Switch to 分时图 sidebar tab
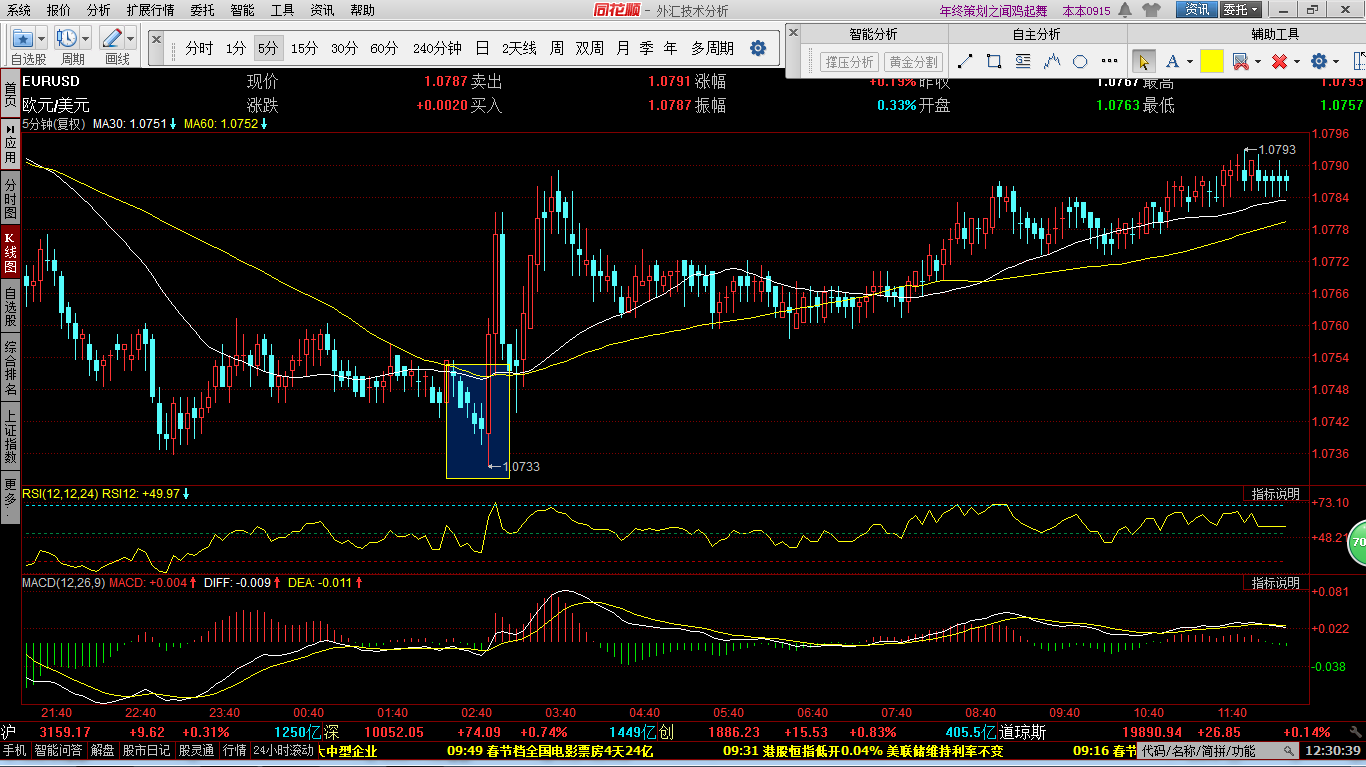 point(10,199)
